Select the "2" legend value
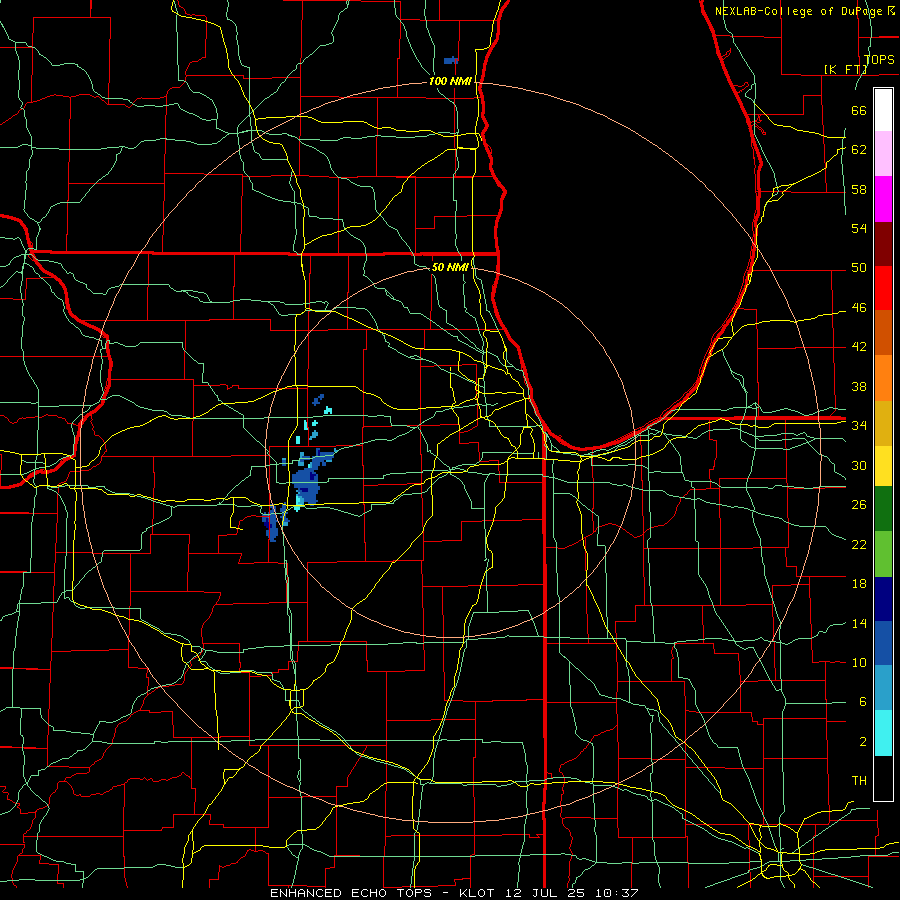This screenshot has height=900, width=900. tap(862, 742)
